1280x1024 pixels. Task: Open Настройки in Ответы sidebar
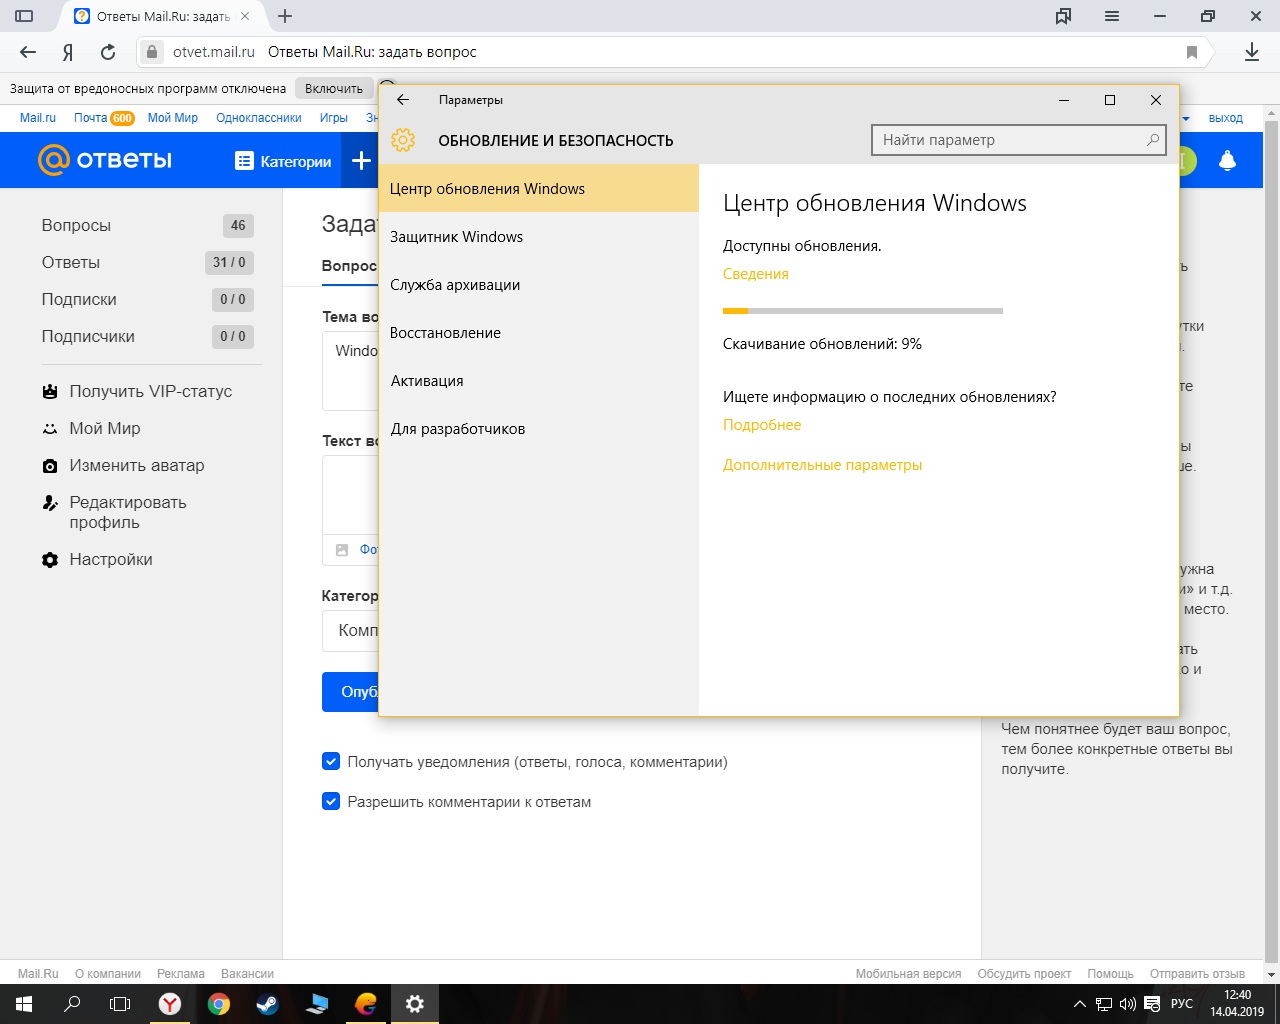pos(110,559)
